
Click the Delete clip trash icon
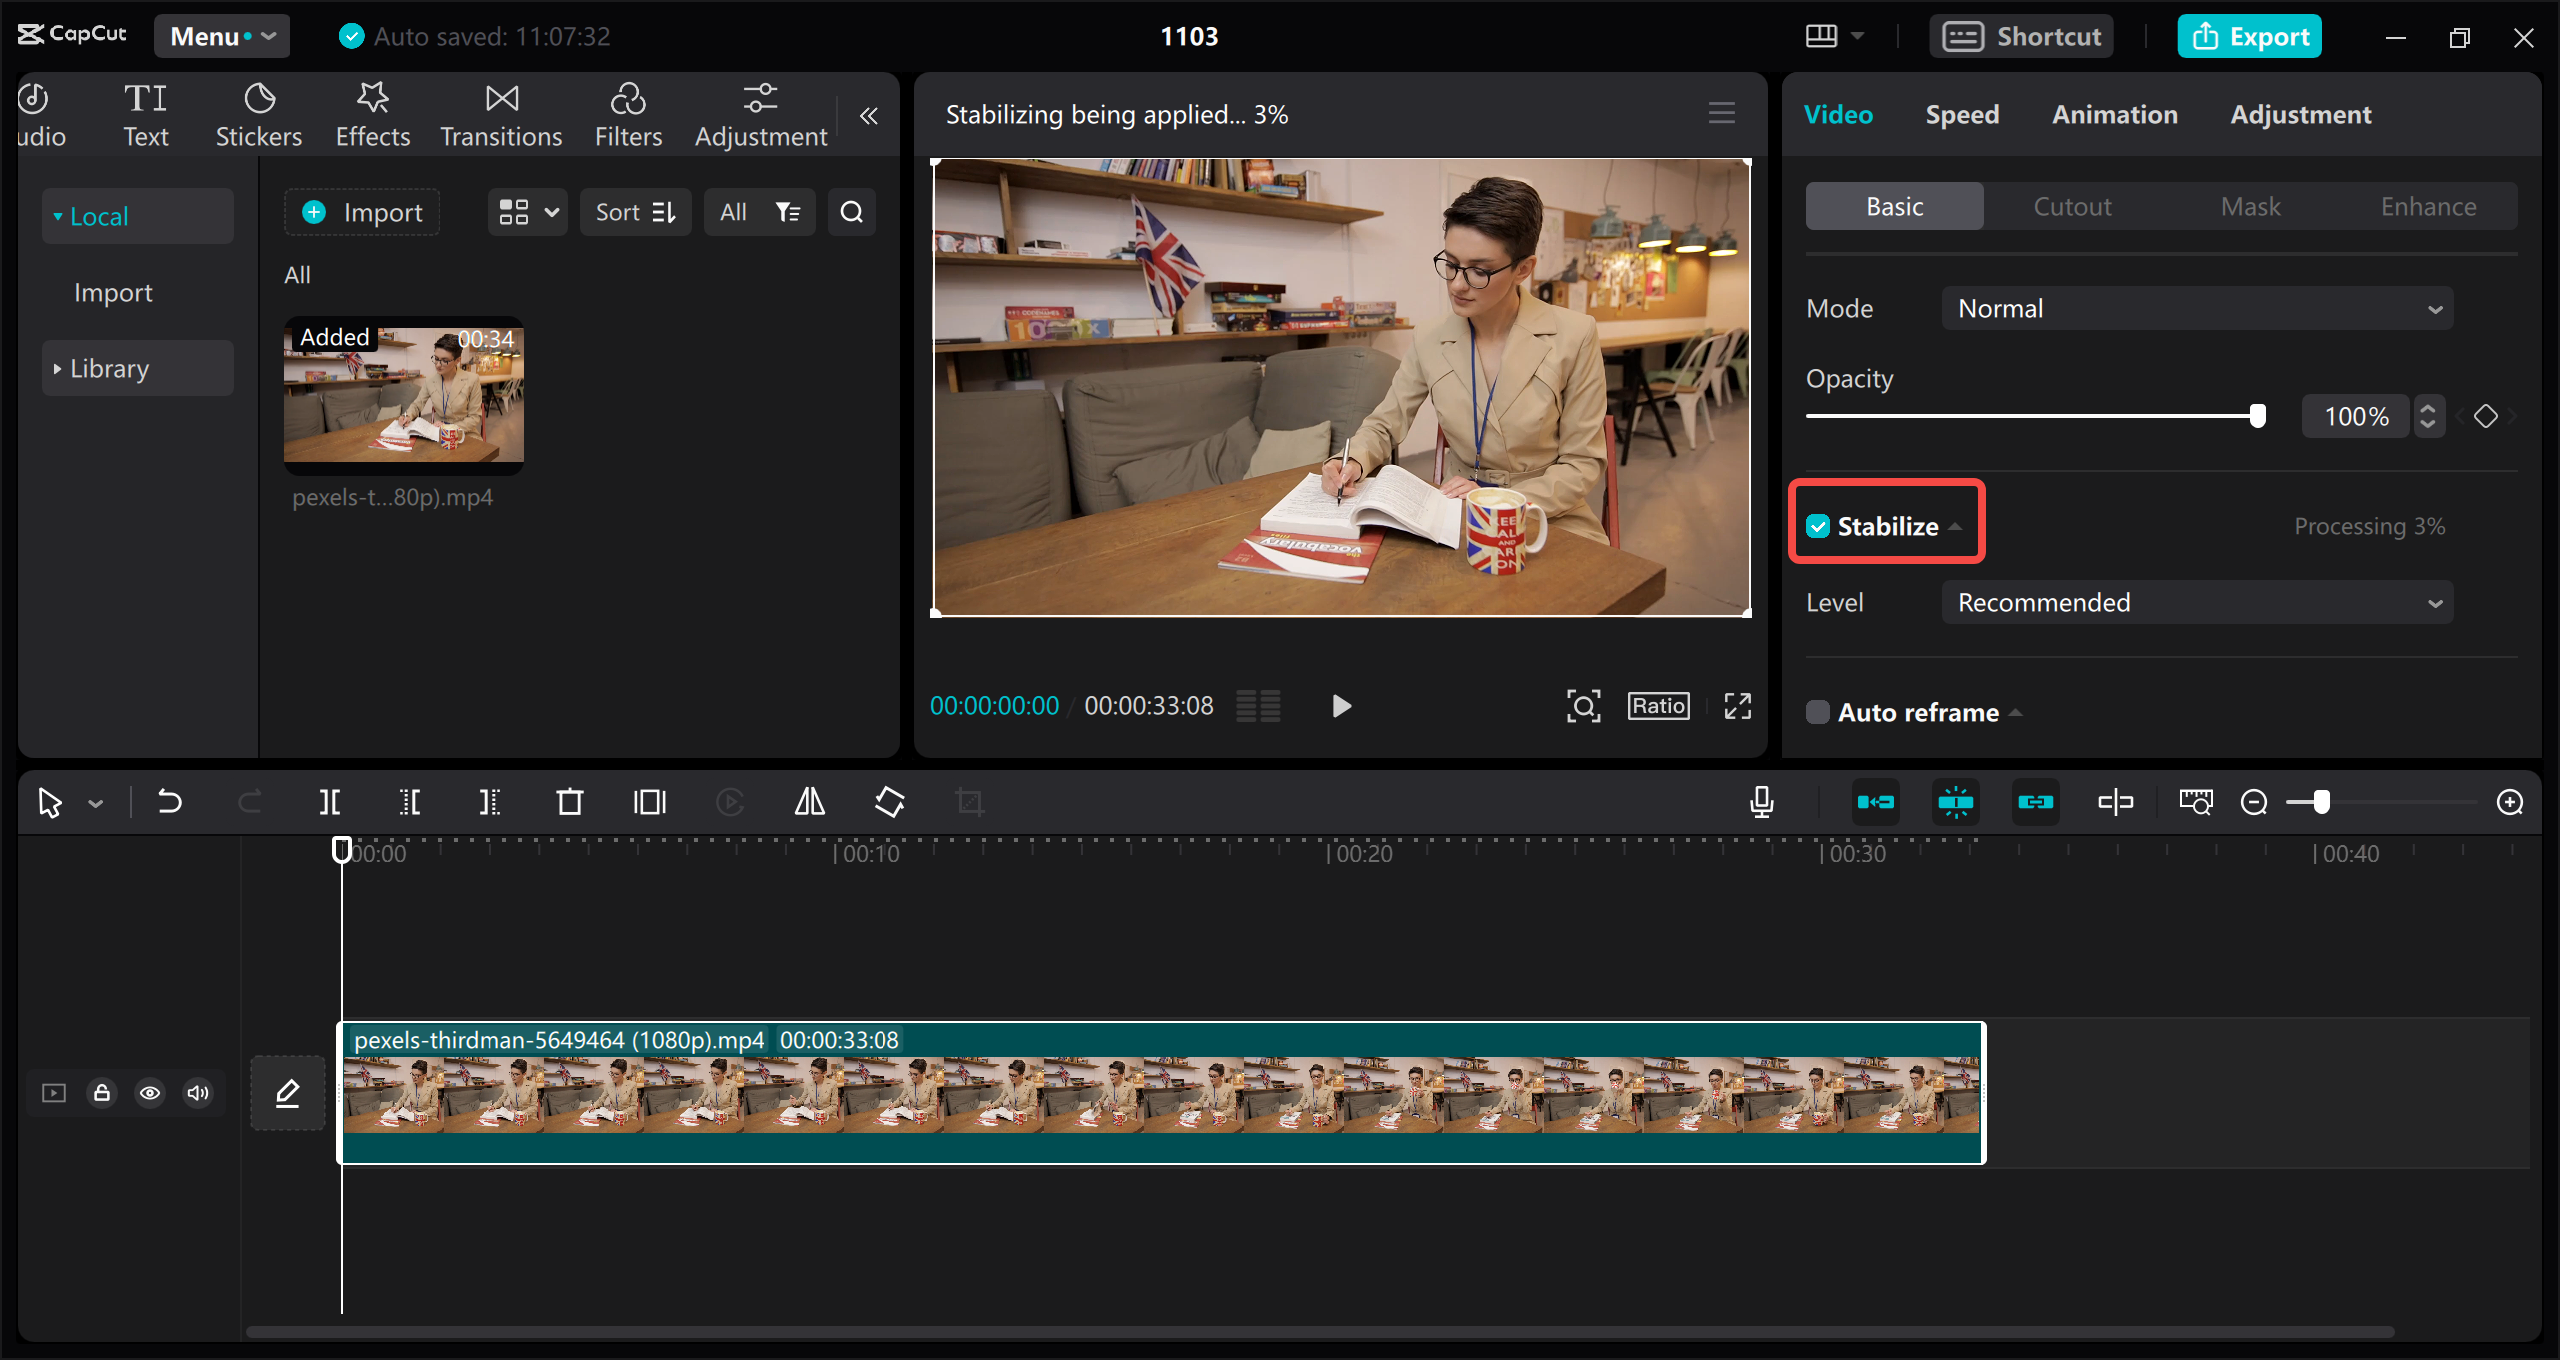570,802
